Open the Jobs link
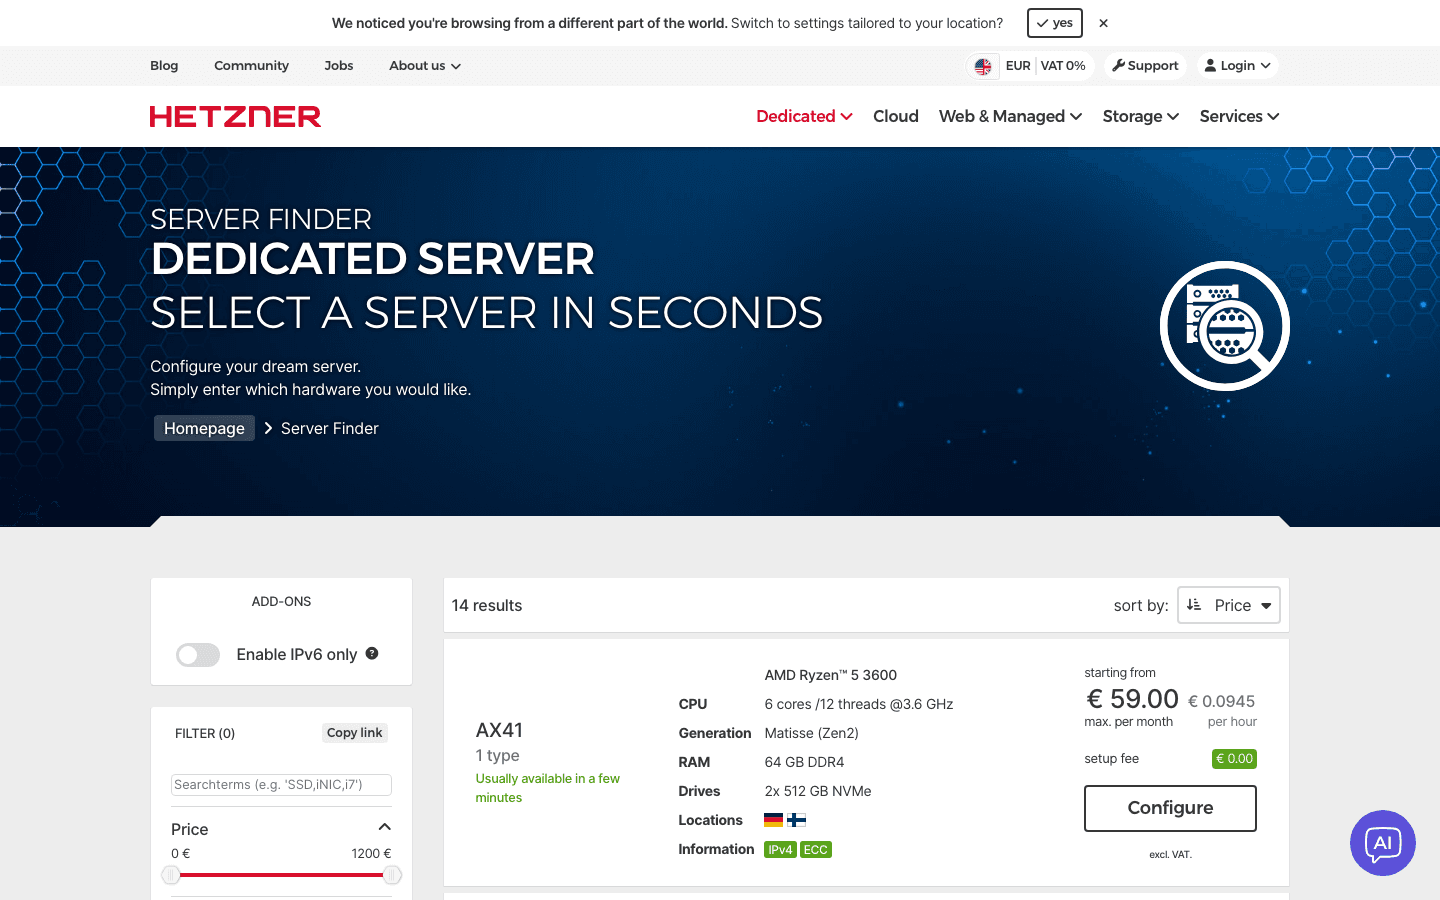1440x900 pixels. [x=339, y=66]
